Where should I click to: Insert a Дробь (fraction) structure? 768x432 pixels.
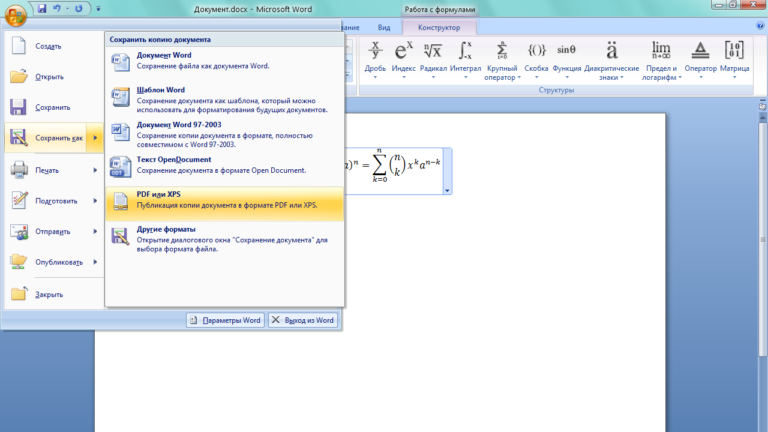click(375, 60)
